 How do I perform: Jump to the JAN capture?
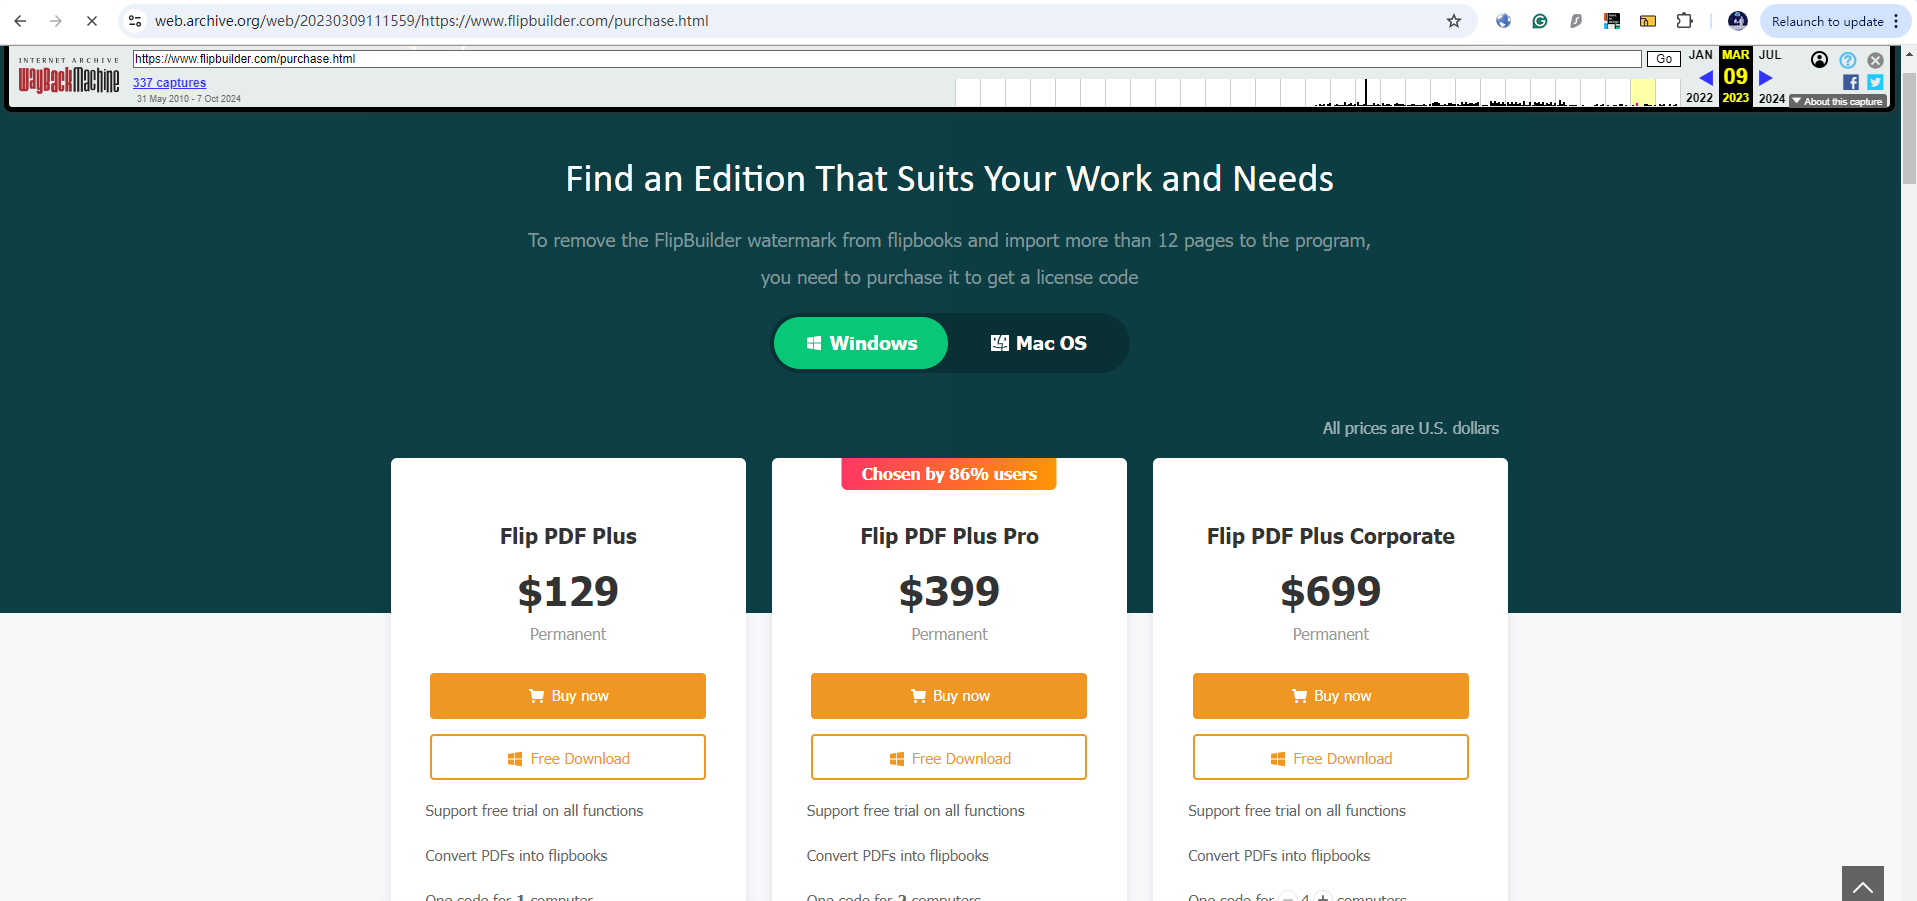coord(1700,55)
